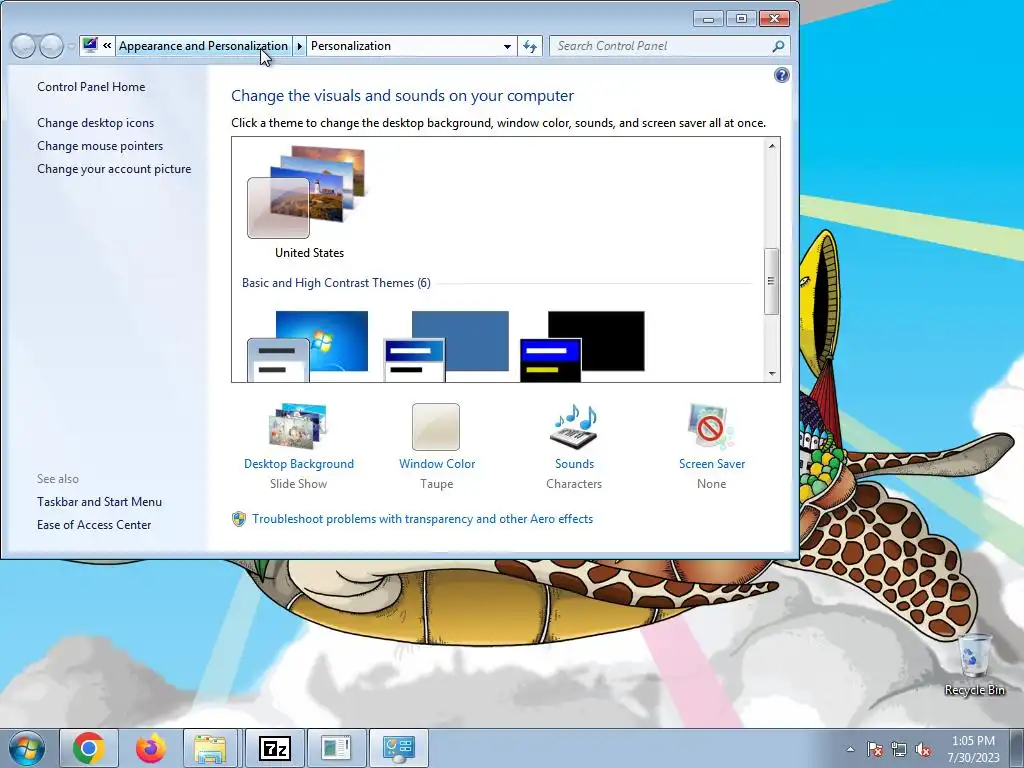
Task: Click the Window Color text link
Action: (x=437, y=464)
